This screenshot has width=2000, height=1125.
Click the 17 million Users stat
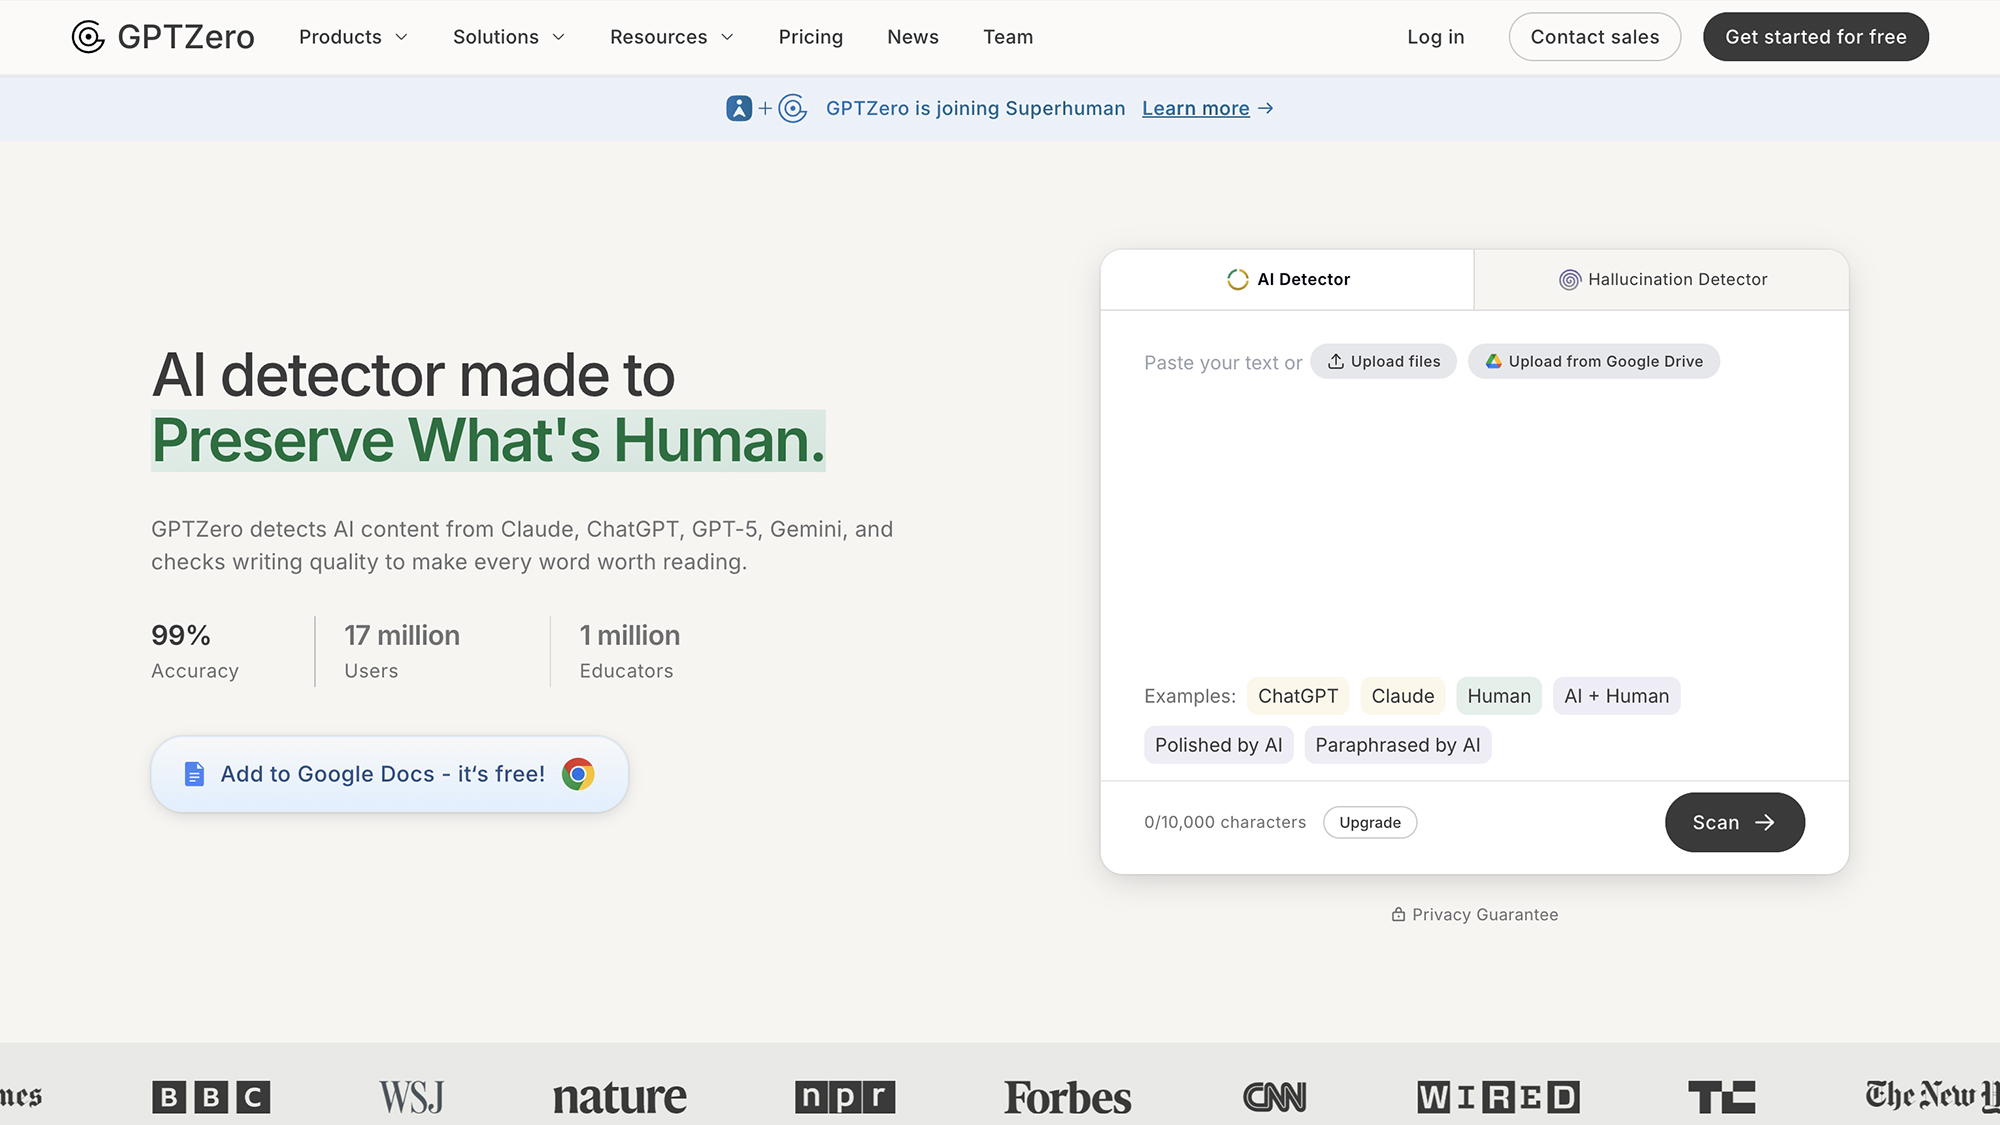point(402,651)
